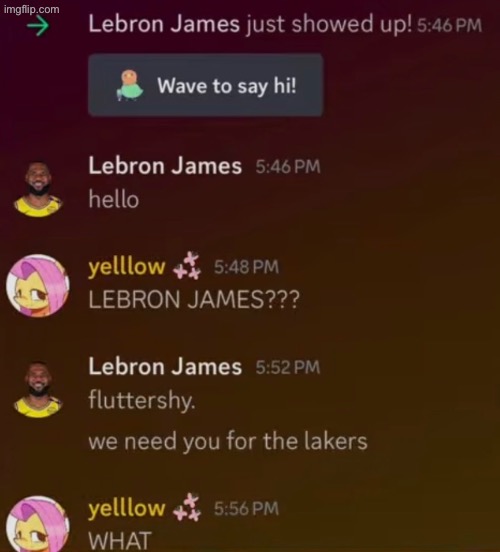Open Lebron James avatar beside hello message
The height and width of the screenshot is (552, 500).
pyautogui.click(x=38, y=189)
